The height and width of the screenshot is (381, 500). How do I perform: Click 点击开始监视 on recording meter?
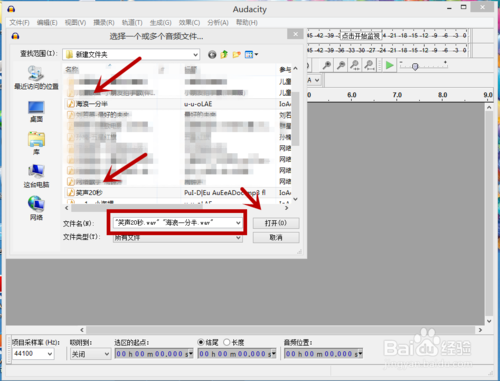361,36
